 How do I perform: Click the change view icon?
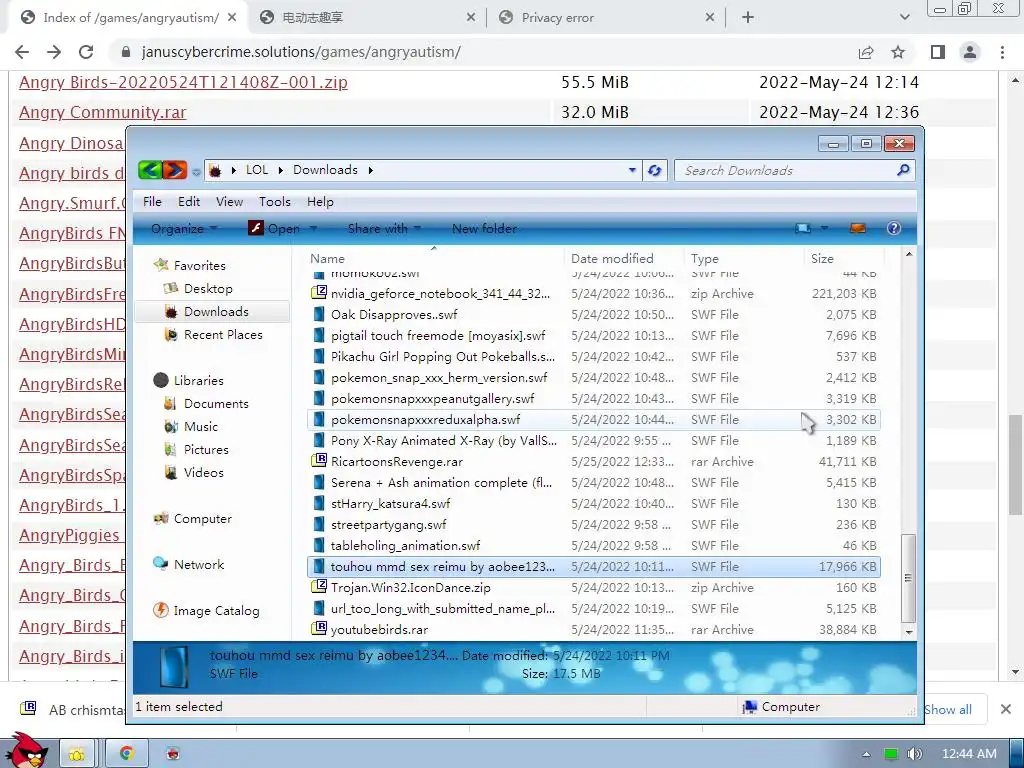tap(803, 228)
